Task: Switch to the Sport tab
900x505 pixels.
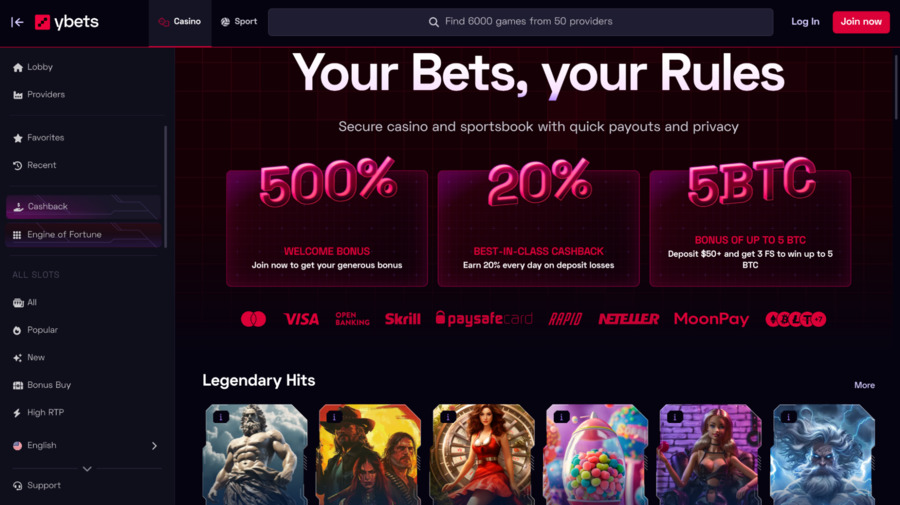Action: pyautogui.click(x=239, y=22)
